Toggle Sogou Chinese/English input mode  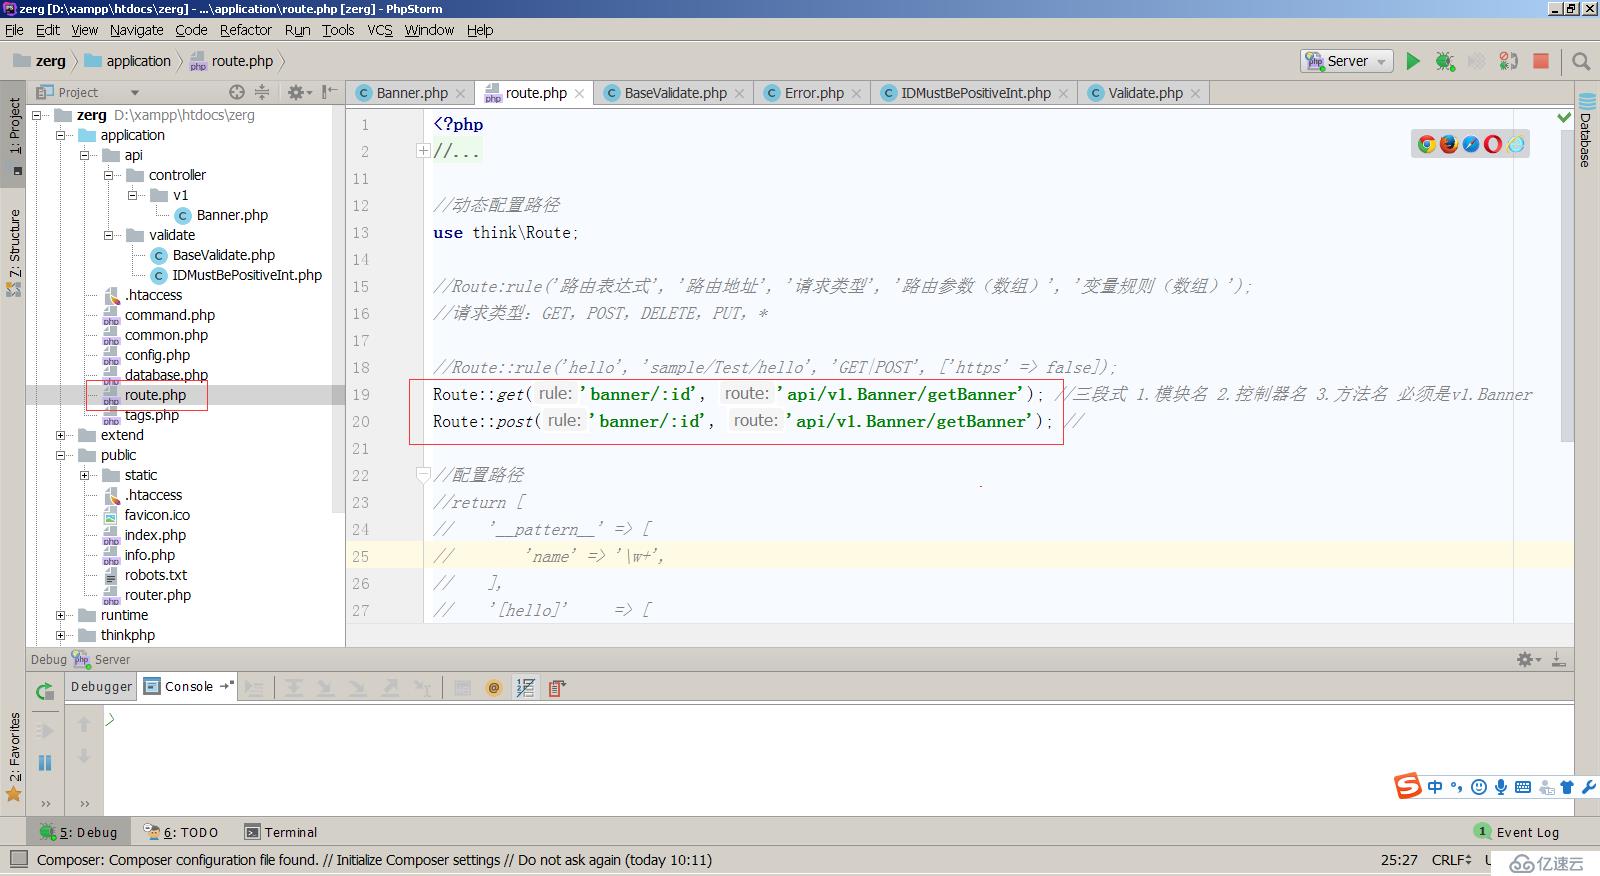1435,787
